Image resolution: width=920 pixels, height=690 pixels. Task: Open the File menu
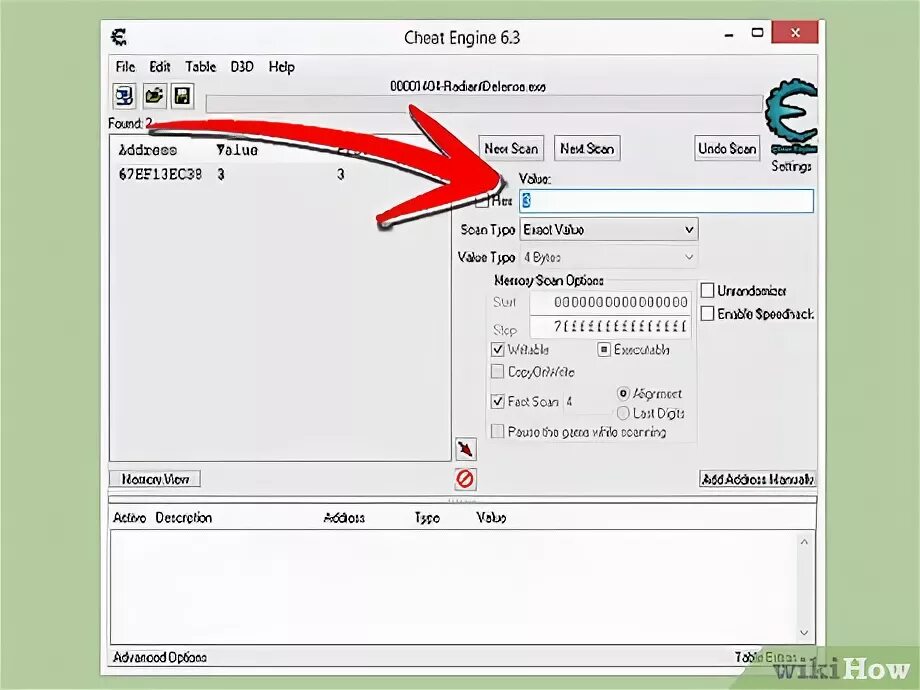click(x=125, y=67)
